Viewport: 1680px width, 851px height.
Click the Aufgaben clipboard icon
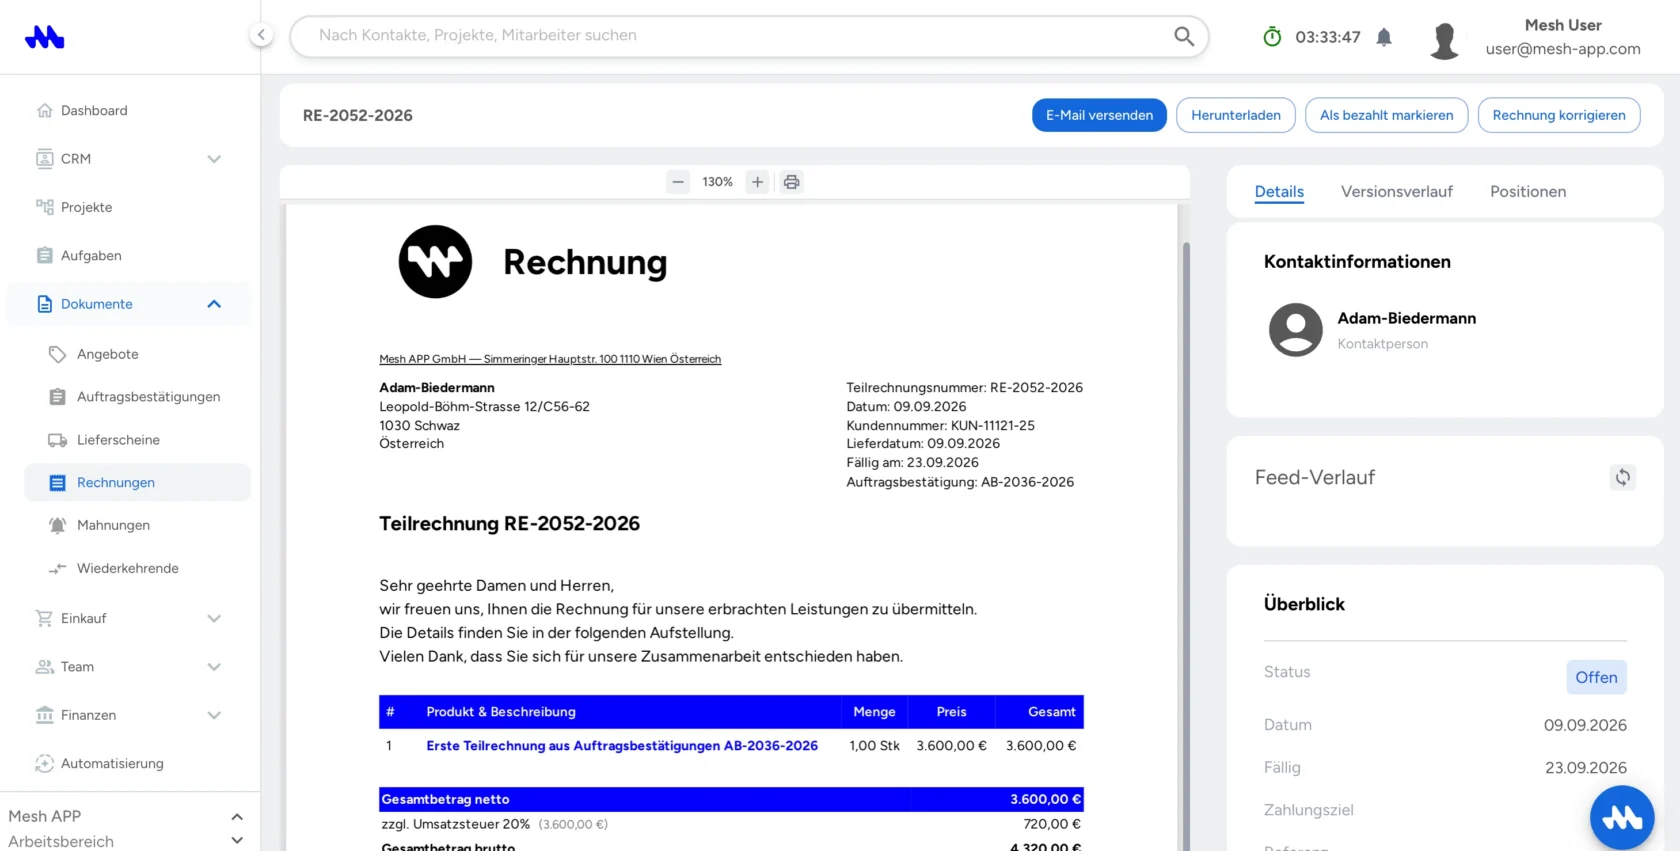[44, 255]
